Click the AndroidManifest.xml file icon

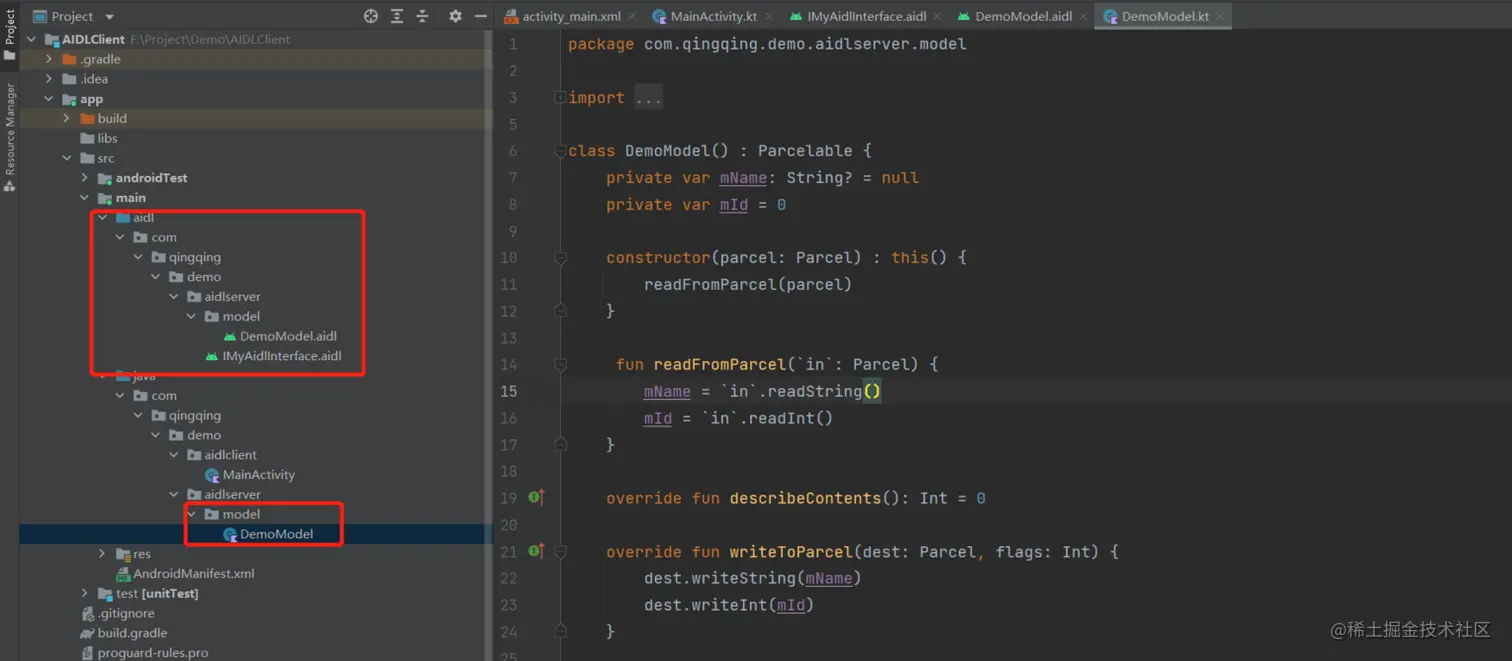click(x=124, y=574)
